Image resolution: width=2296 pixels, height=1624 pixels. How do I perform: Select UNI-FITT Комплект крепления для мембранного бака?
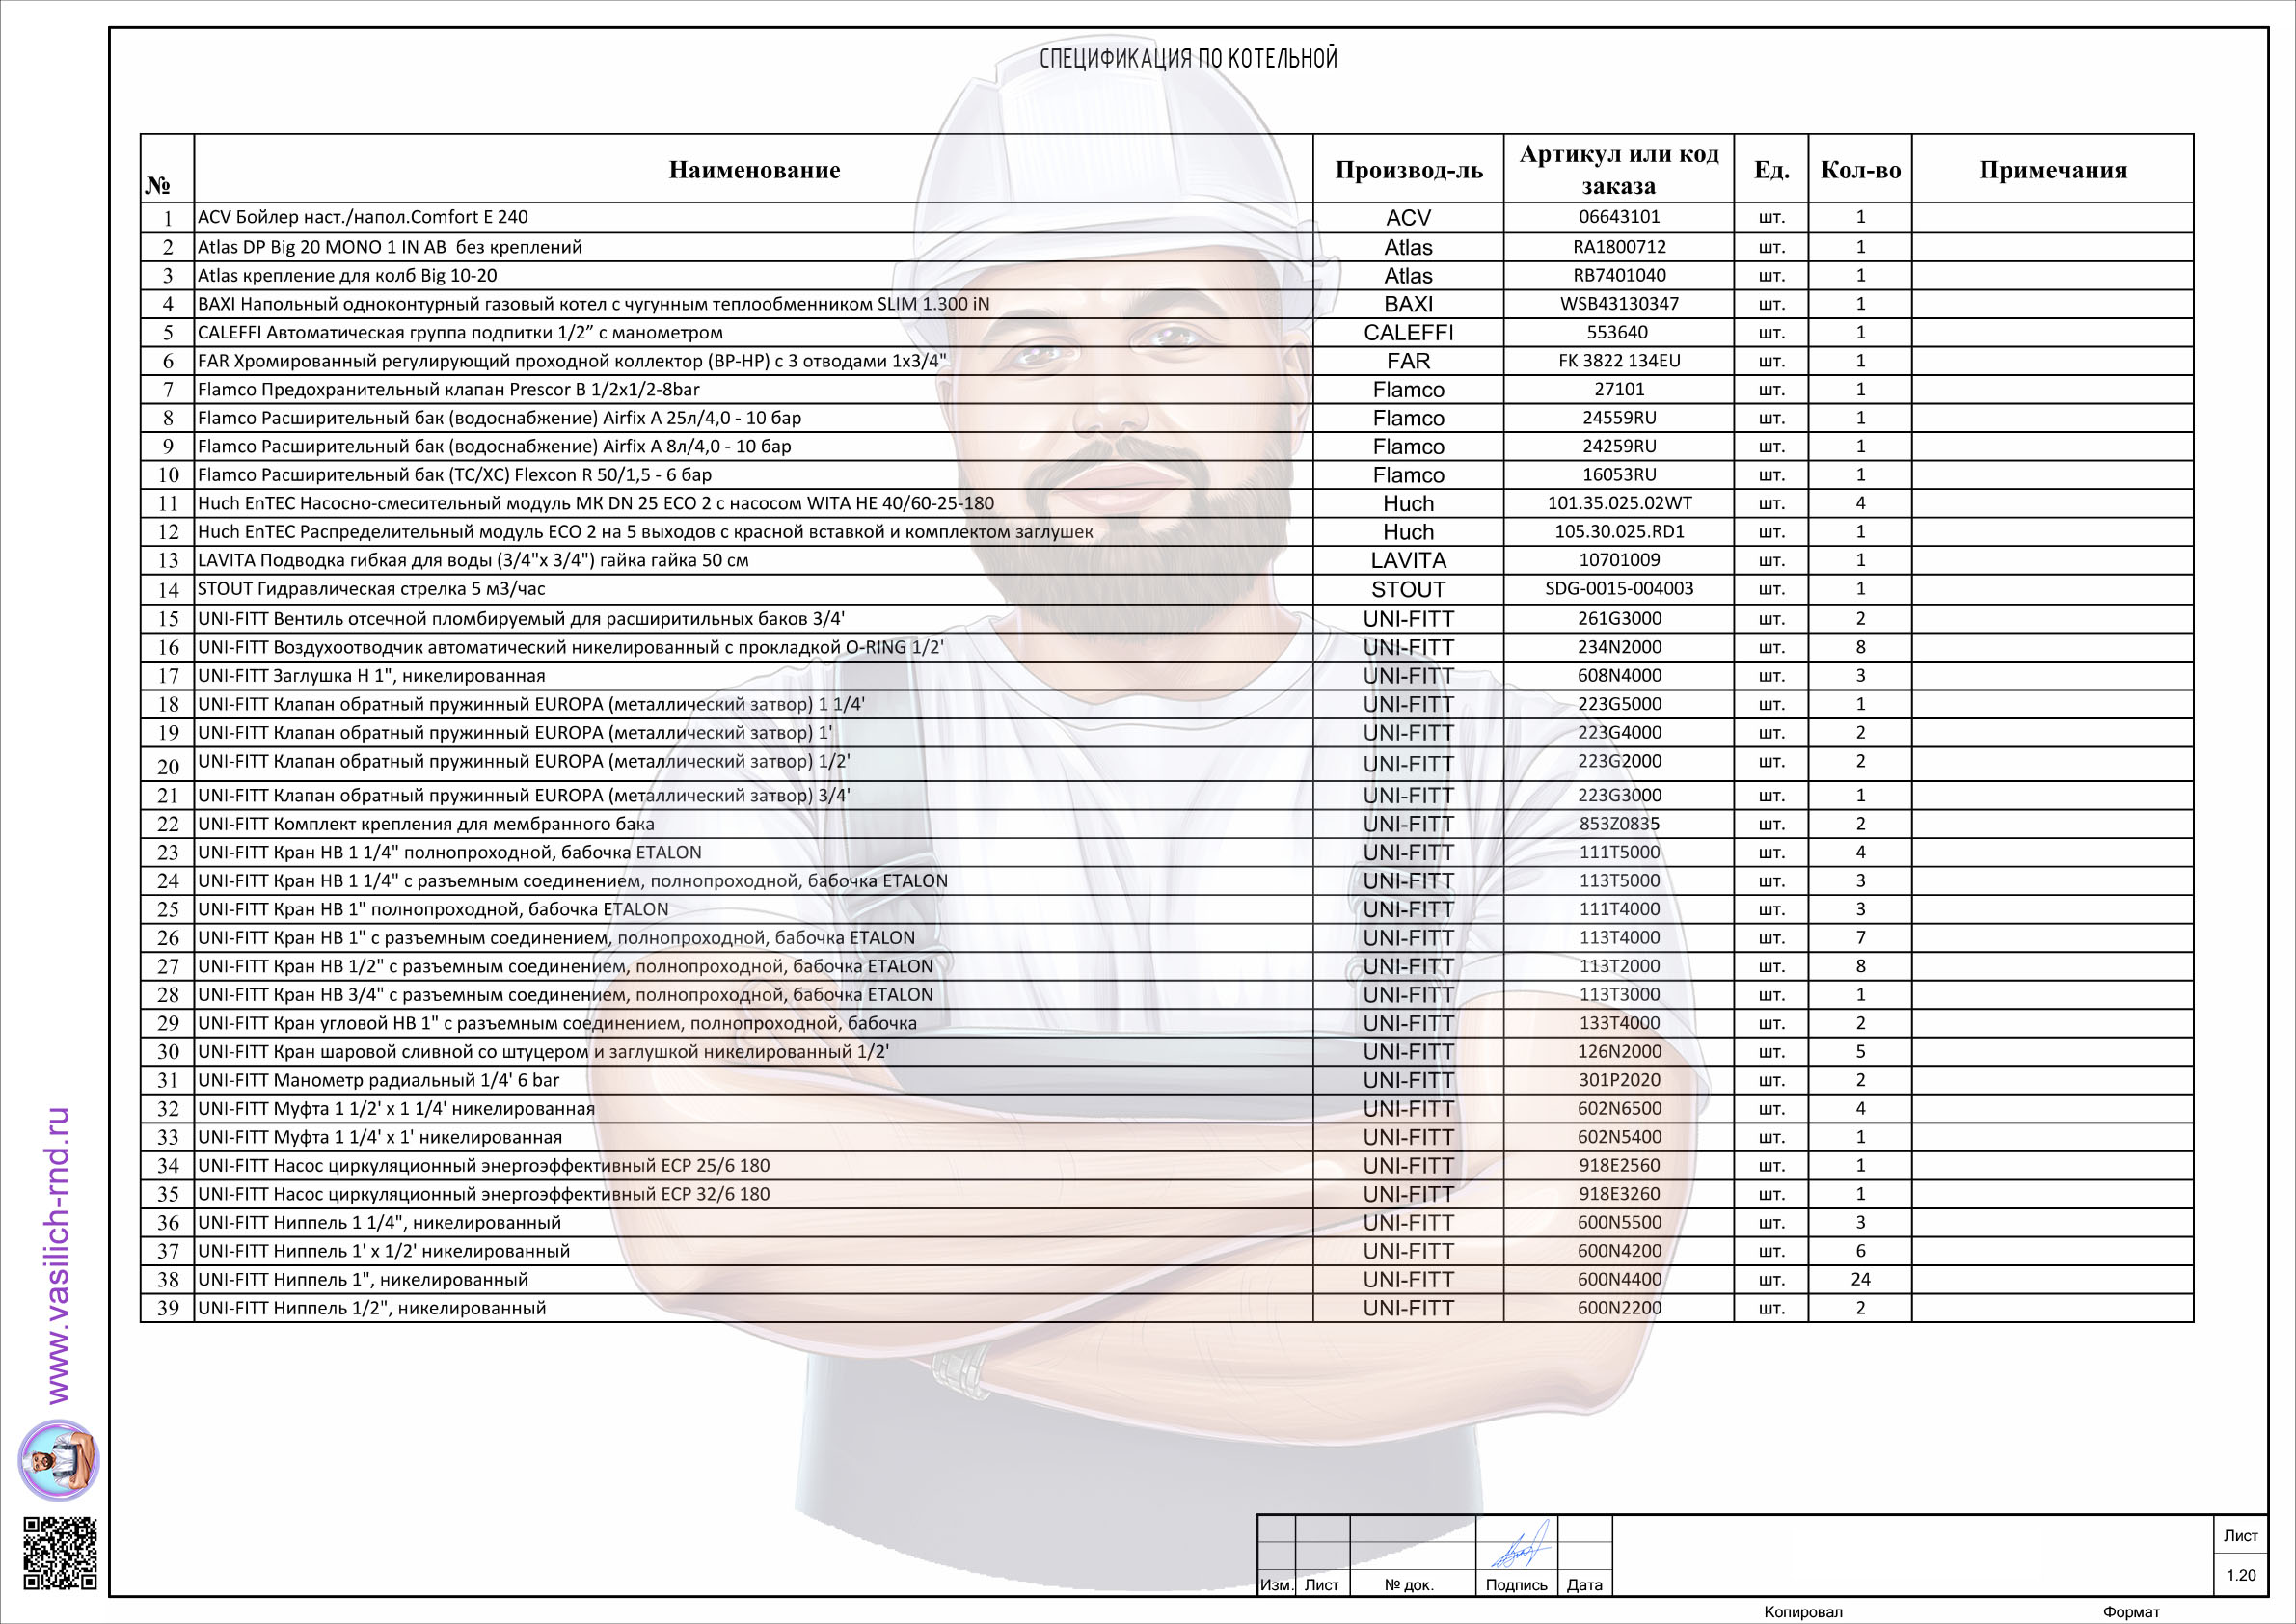click(x=1167, y=825)
